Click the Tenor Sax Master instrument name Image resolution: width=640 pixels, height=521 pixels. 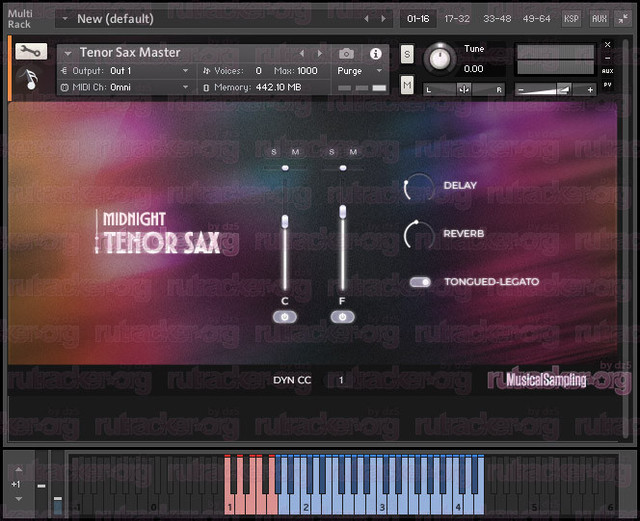pyautogui.click(x=130, y=53)
